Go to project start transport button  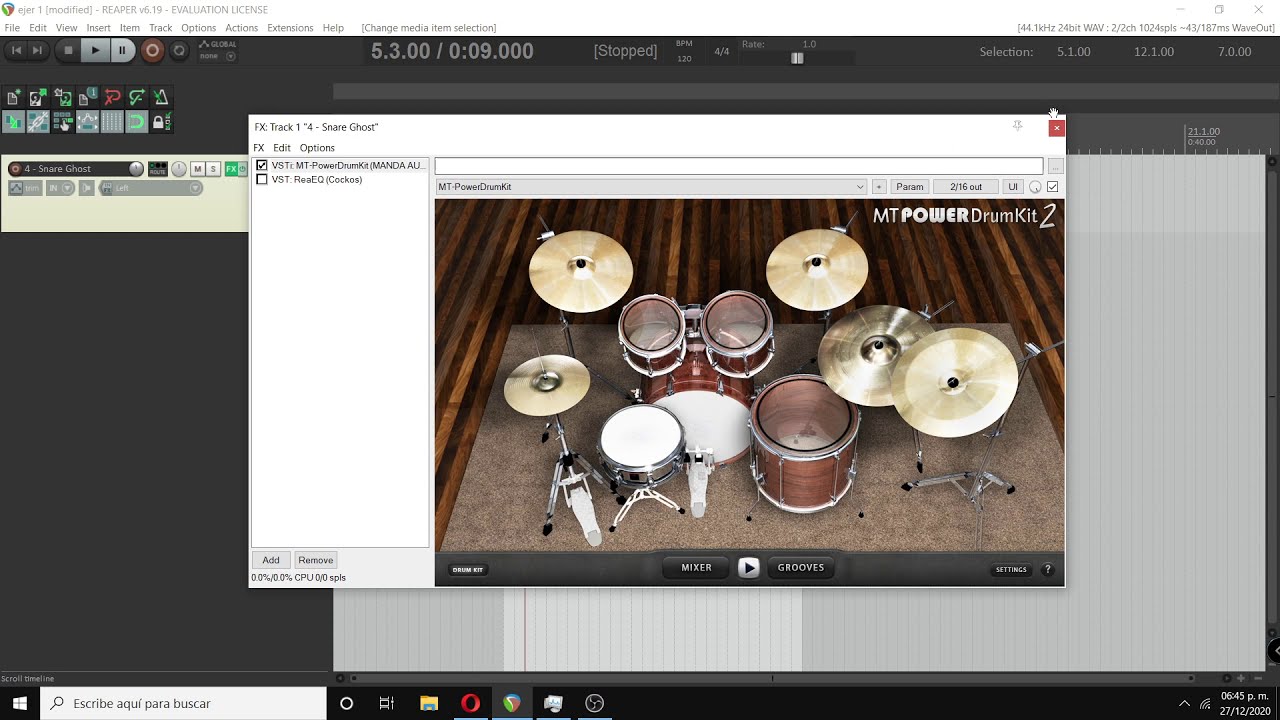tap(17, 50)
